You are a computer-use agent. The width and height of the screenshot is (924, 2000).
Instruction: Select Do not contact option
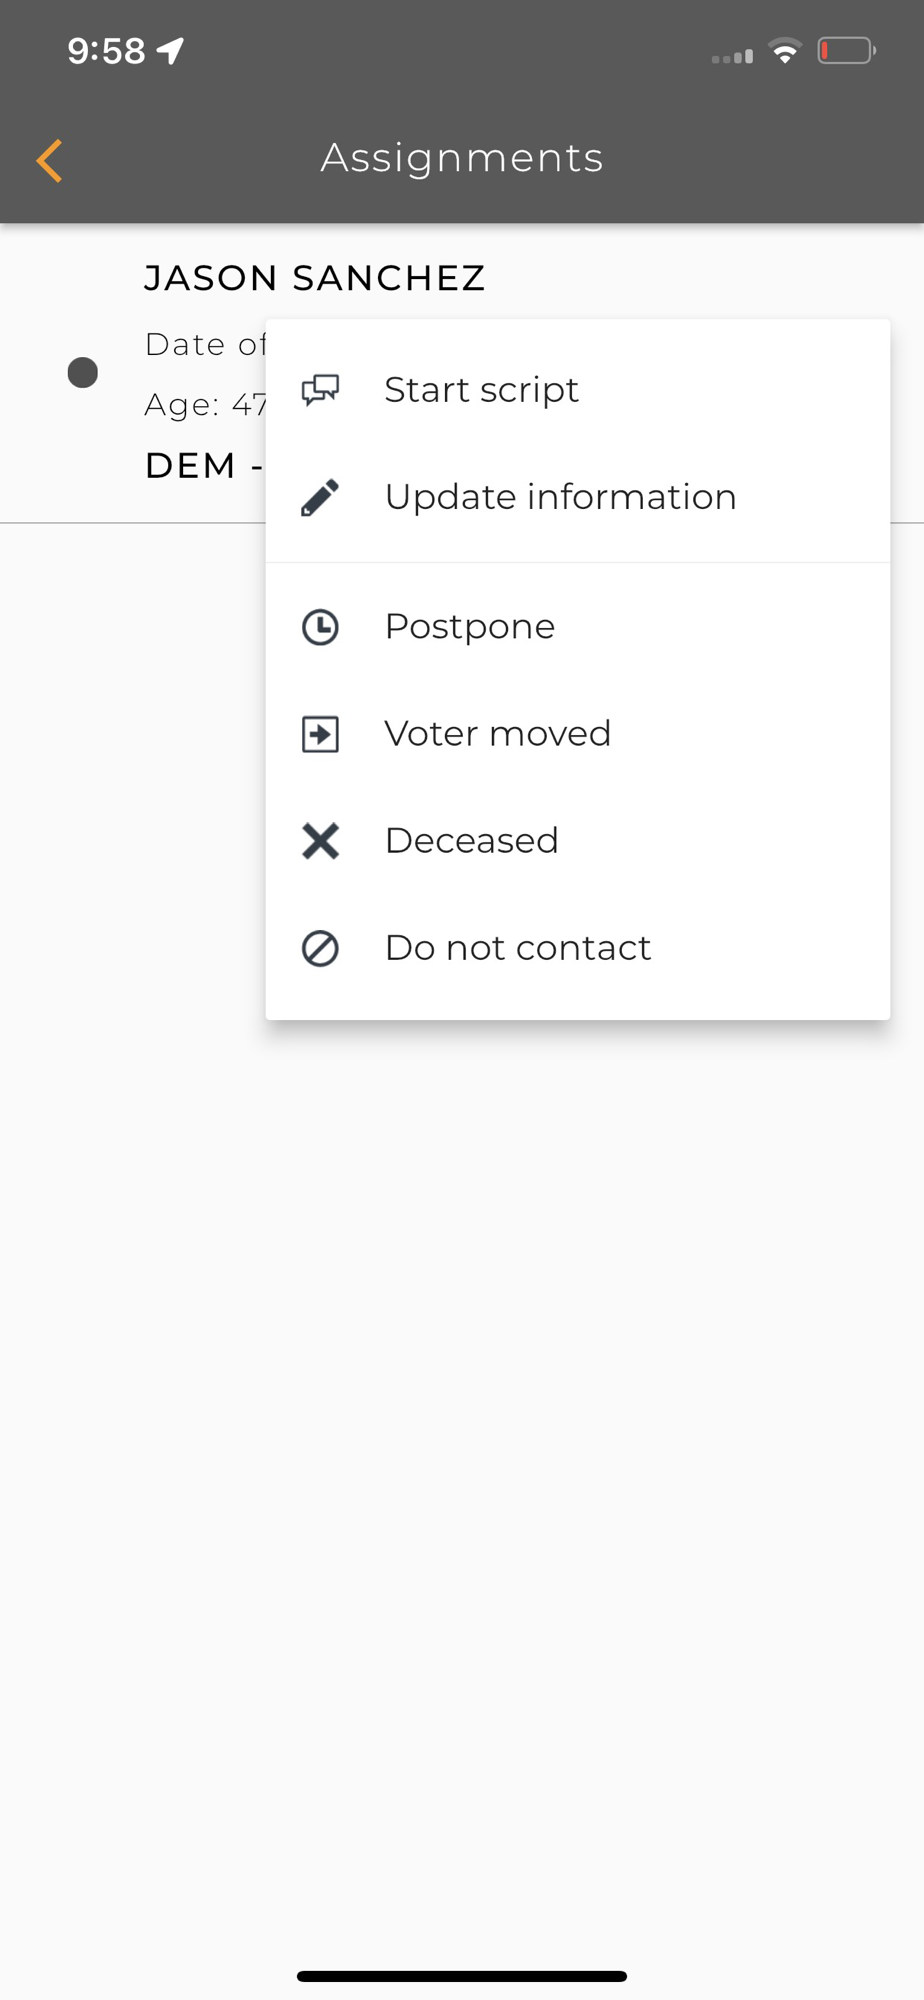tap(517, 948)
